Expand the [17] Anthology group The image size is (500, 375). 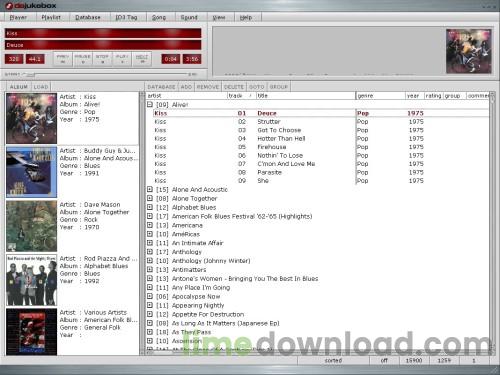[150, 252]
